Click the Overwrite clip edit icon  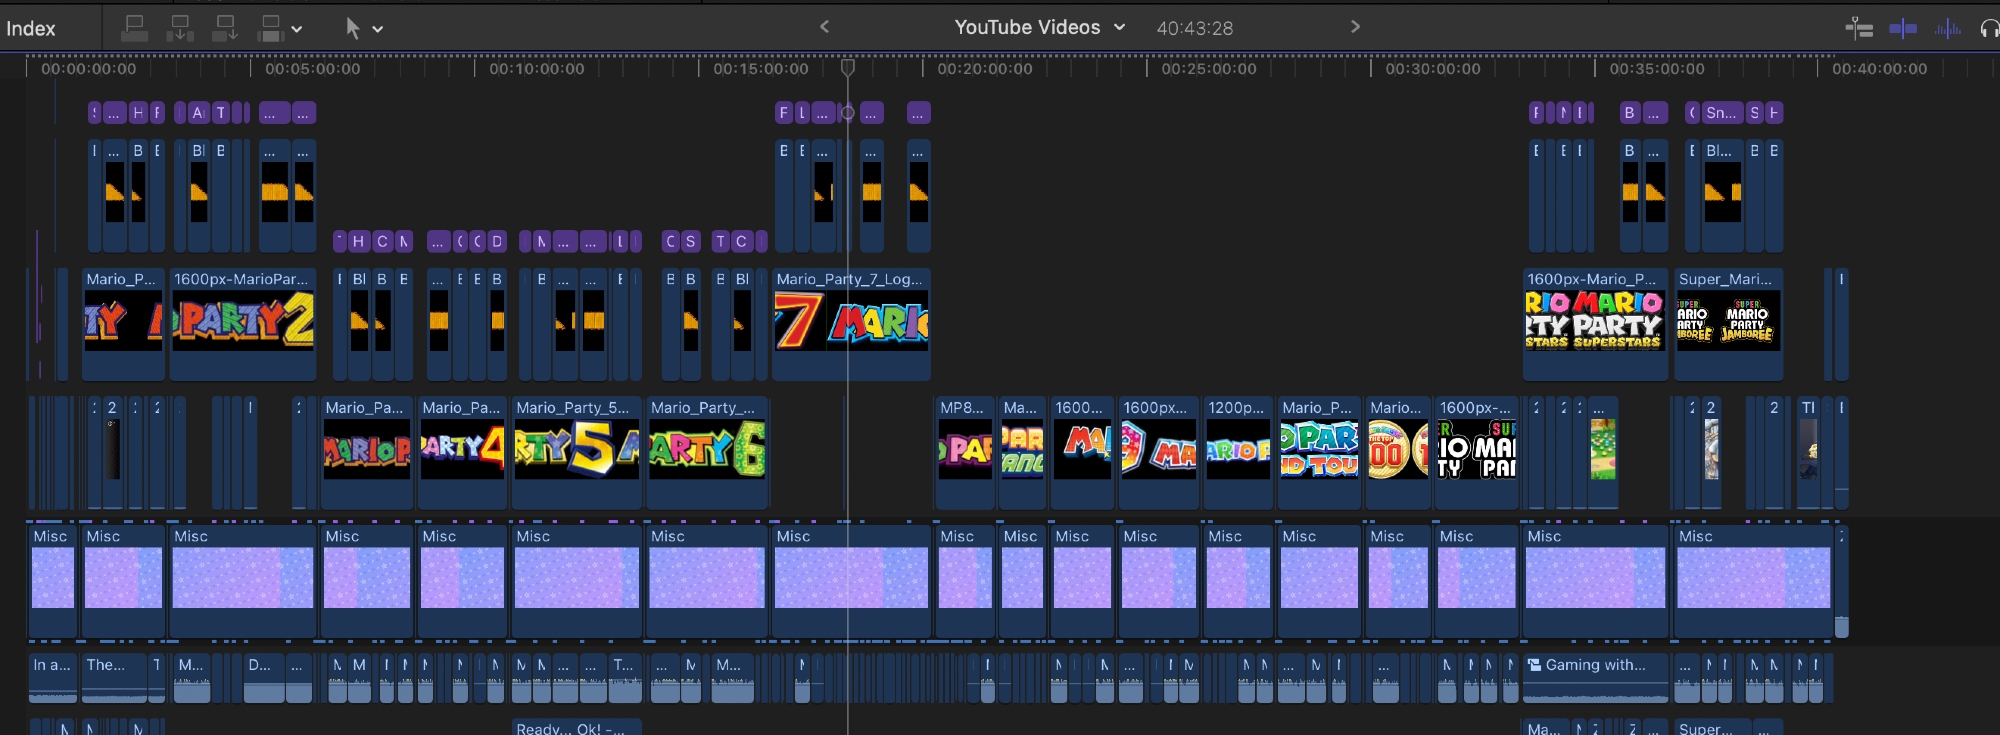[270, 28]
